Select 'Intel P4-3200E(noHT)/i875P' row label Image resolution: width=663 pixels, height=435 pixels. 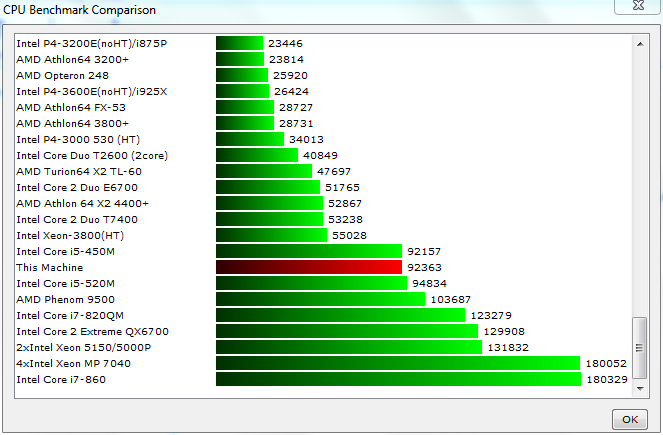(92, 44)
